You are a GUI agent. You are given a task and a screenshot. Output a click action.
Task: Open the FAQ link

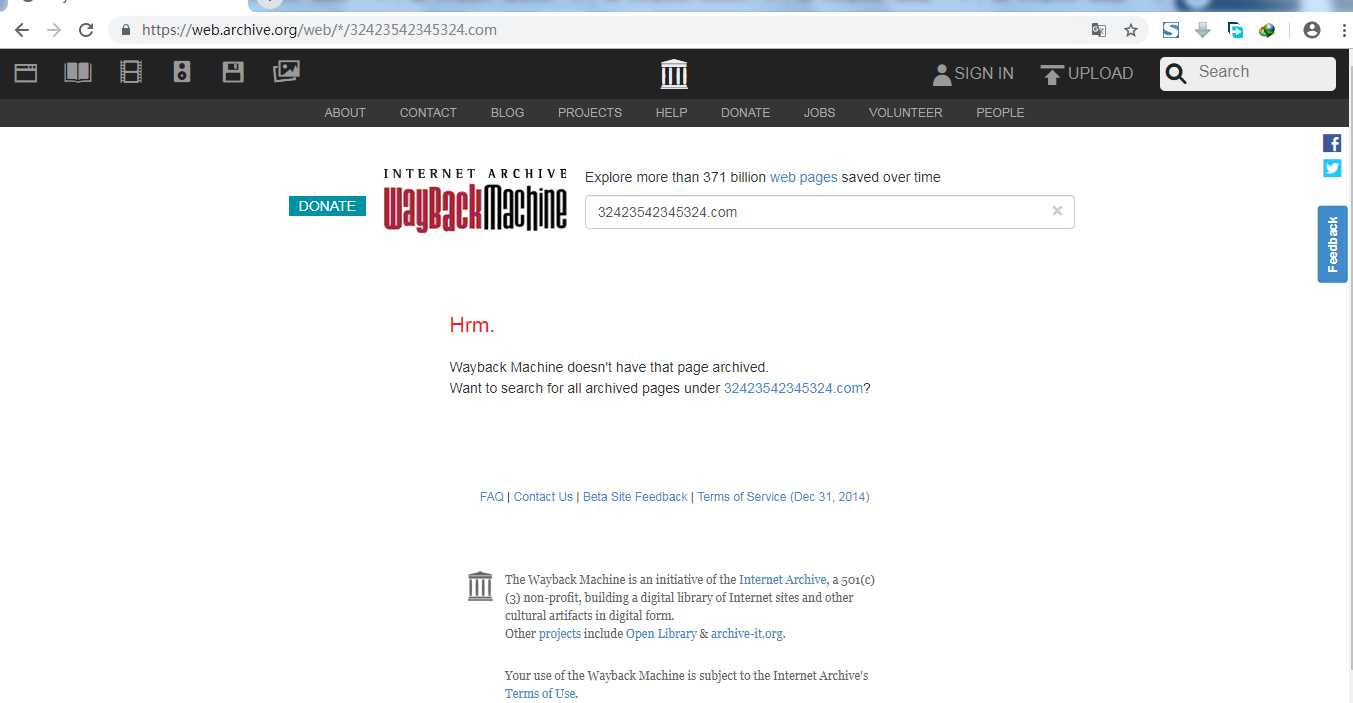[492, 497]
